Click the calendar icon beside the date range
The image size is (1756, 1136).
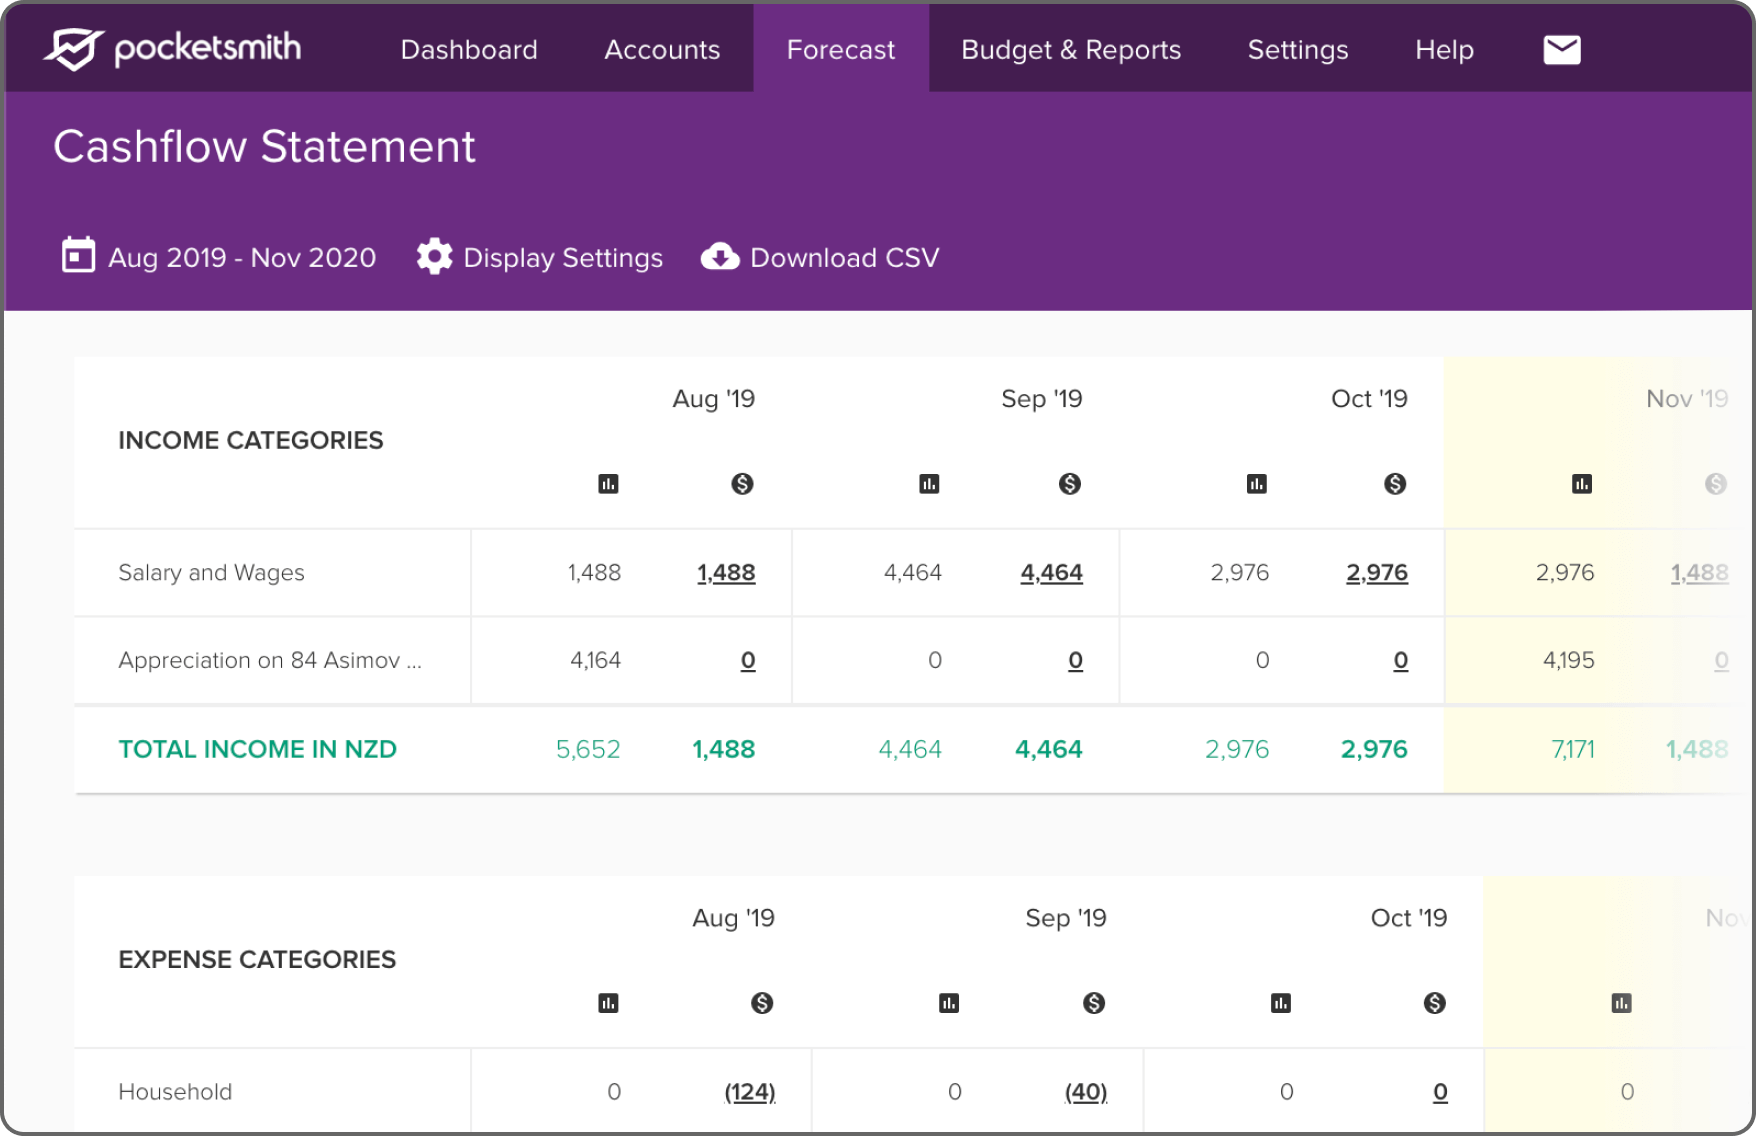(78, 256)
